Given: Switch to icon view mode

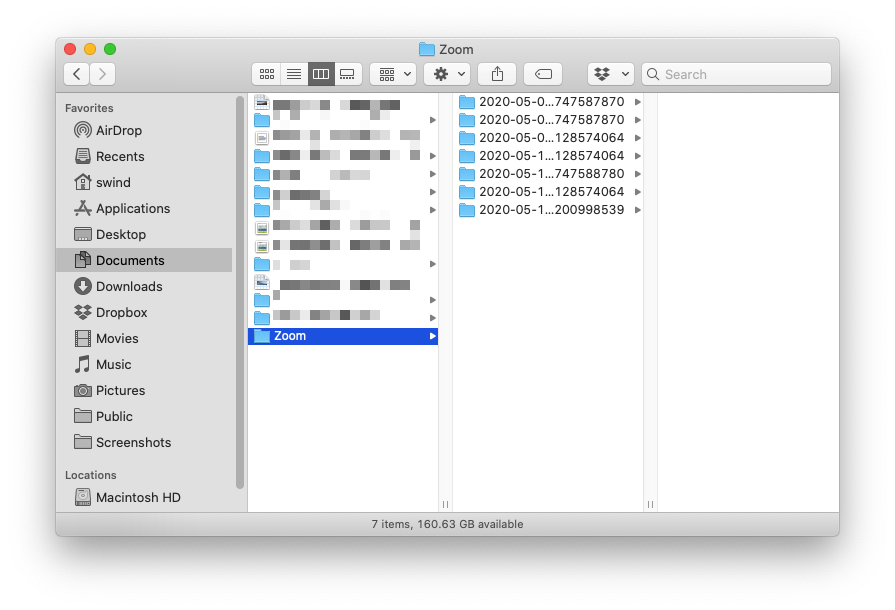Looking at the screenshot, I should point(266,73).
